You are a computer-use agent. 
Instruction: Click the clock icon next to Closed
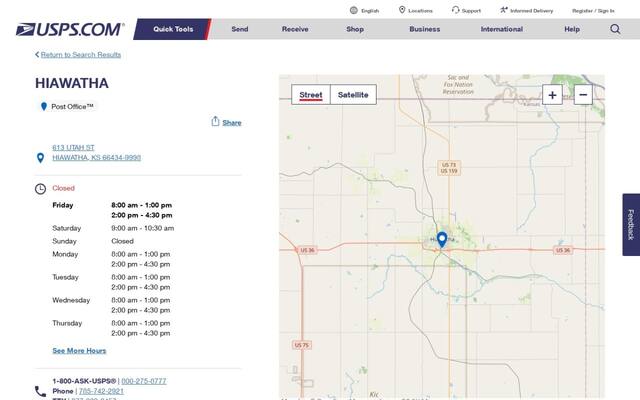[40, 189]
